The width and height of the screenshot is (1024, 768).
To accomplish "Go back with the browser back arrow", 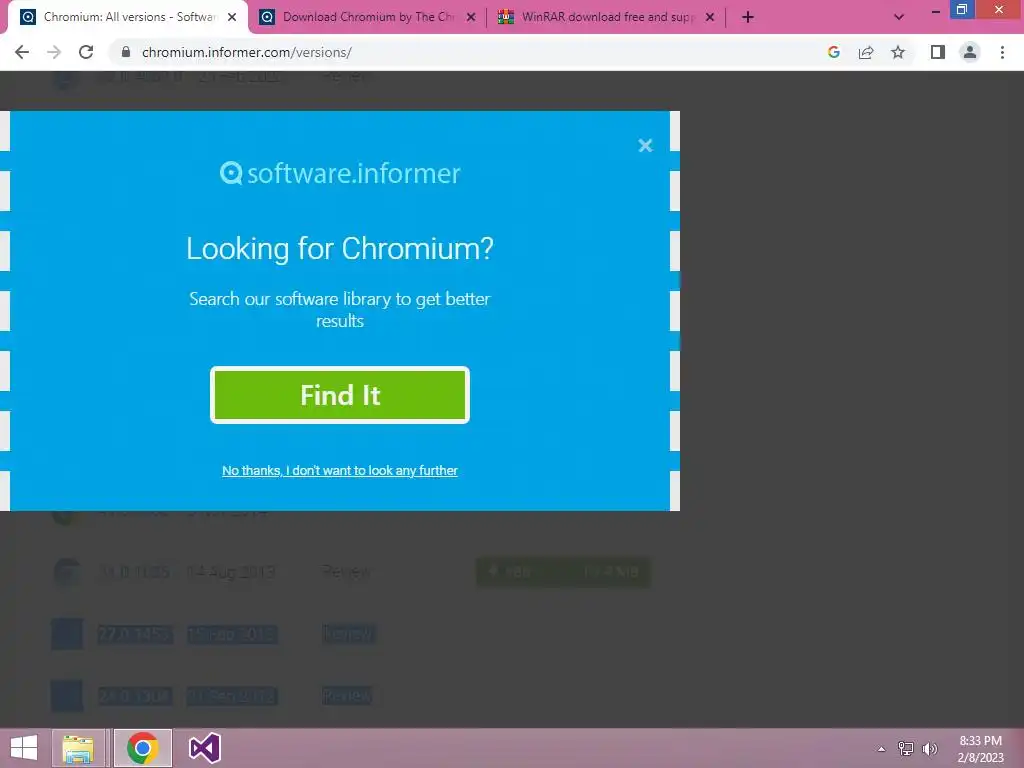I will click(22, 52).
